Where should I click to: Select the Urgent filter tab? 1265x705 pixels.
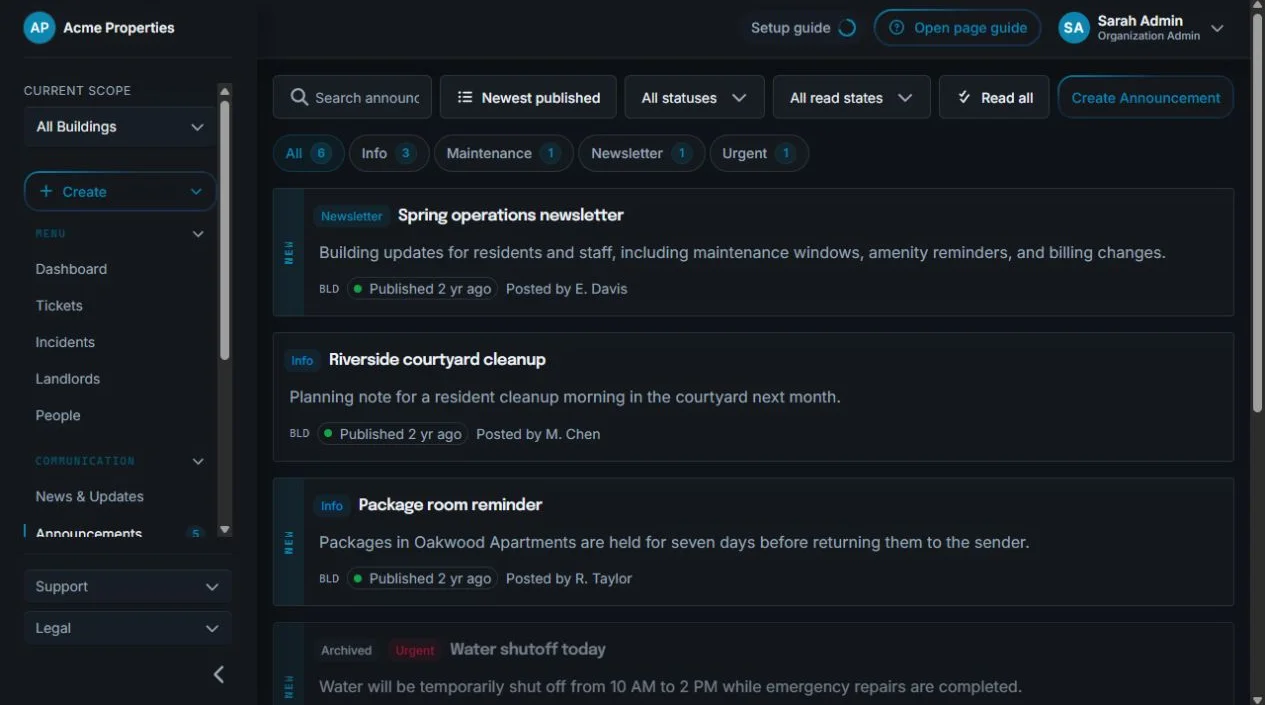[x=759, y=153]
